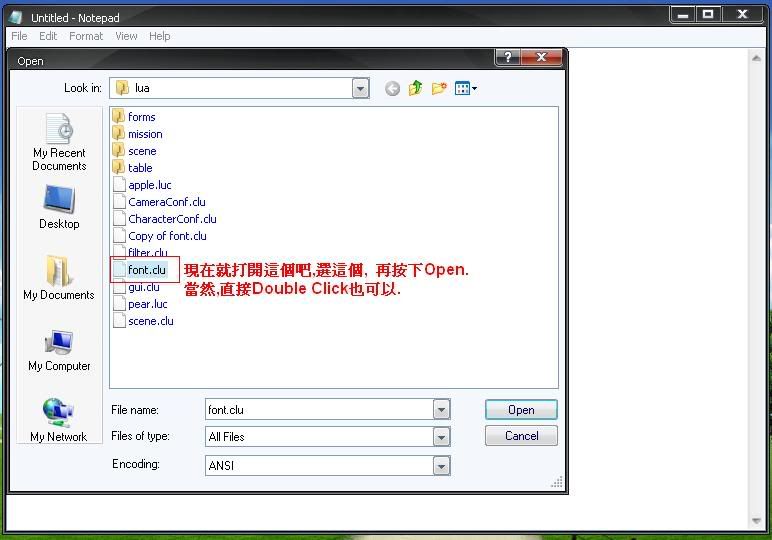Open My Network places shortcut

[59, 420]
